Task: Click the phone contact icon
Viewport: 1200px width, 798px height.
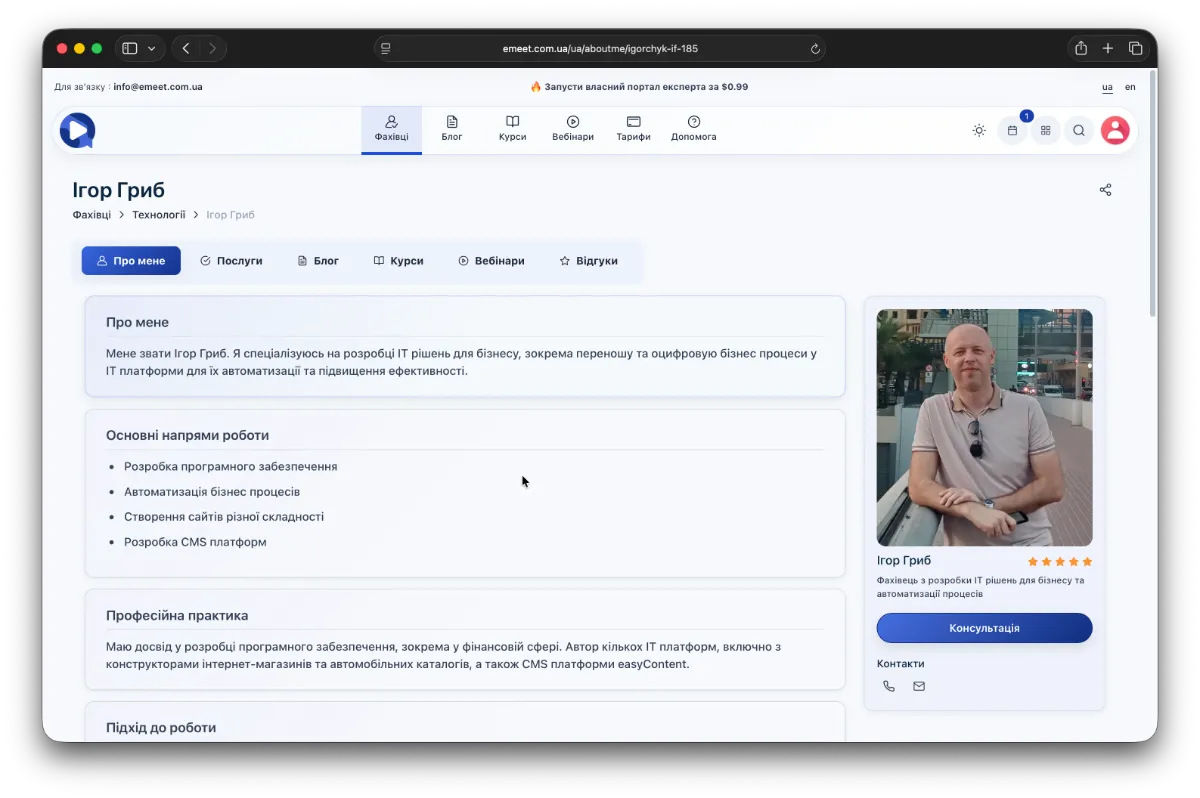Action: pos(889,686)
